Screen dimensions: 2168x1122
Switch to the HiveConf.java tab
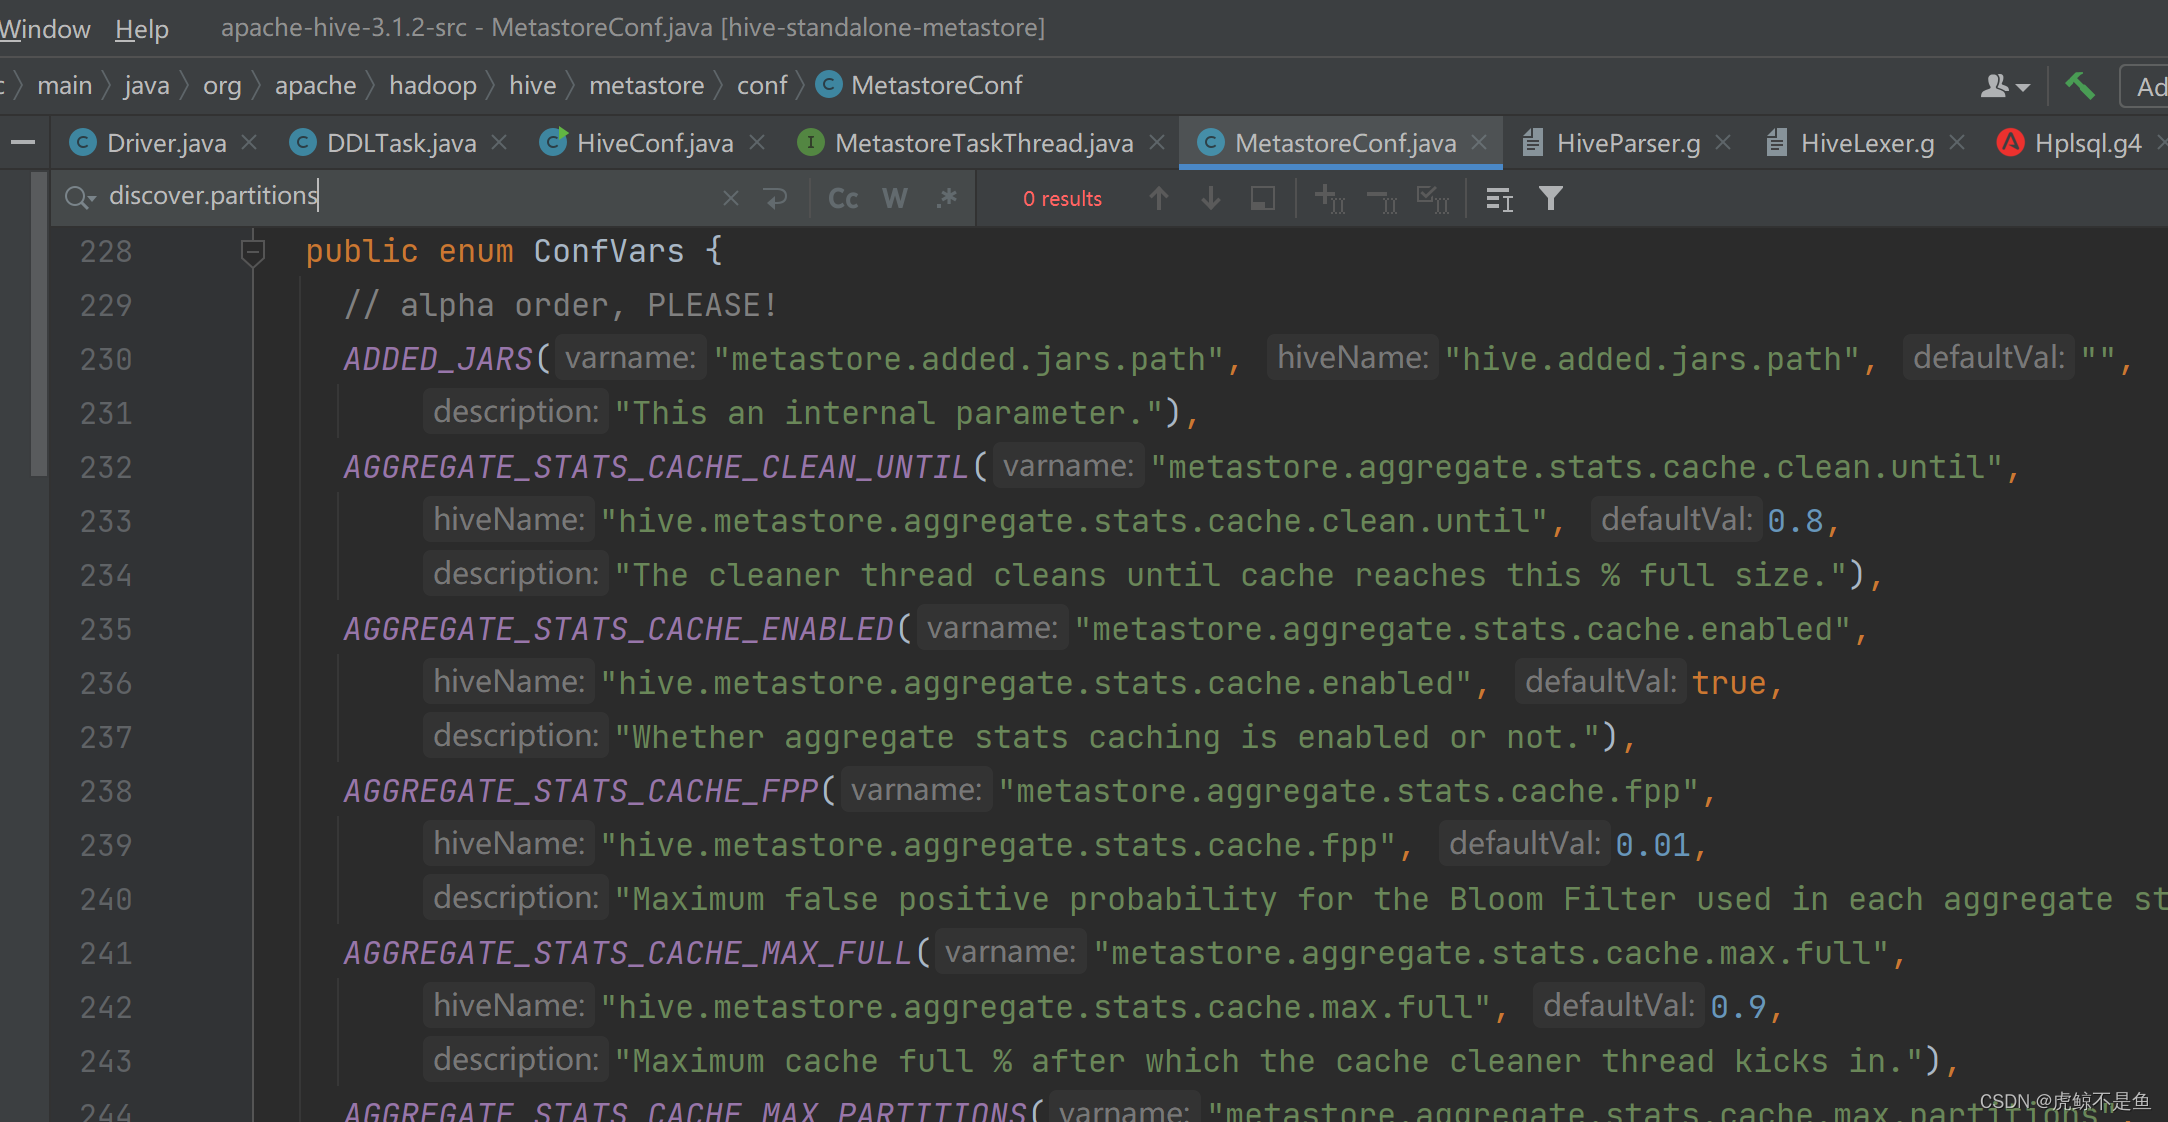[655, 143]
